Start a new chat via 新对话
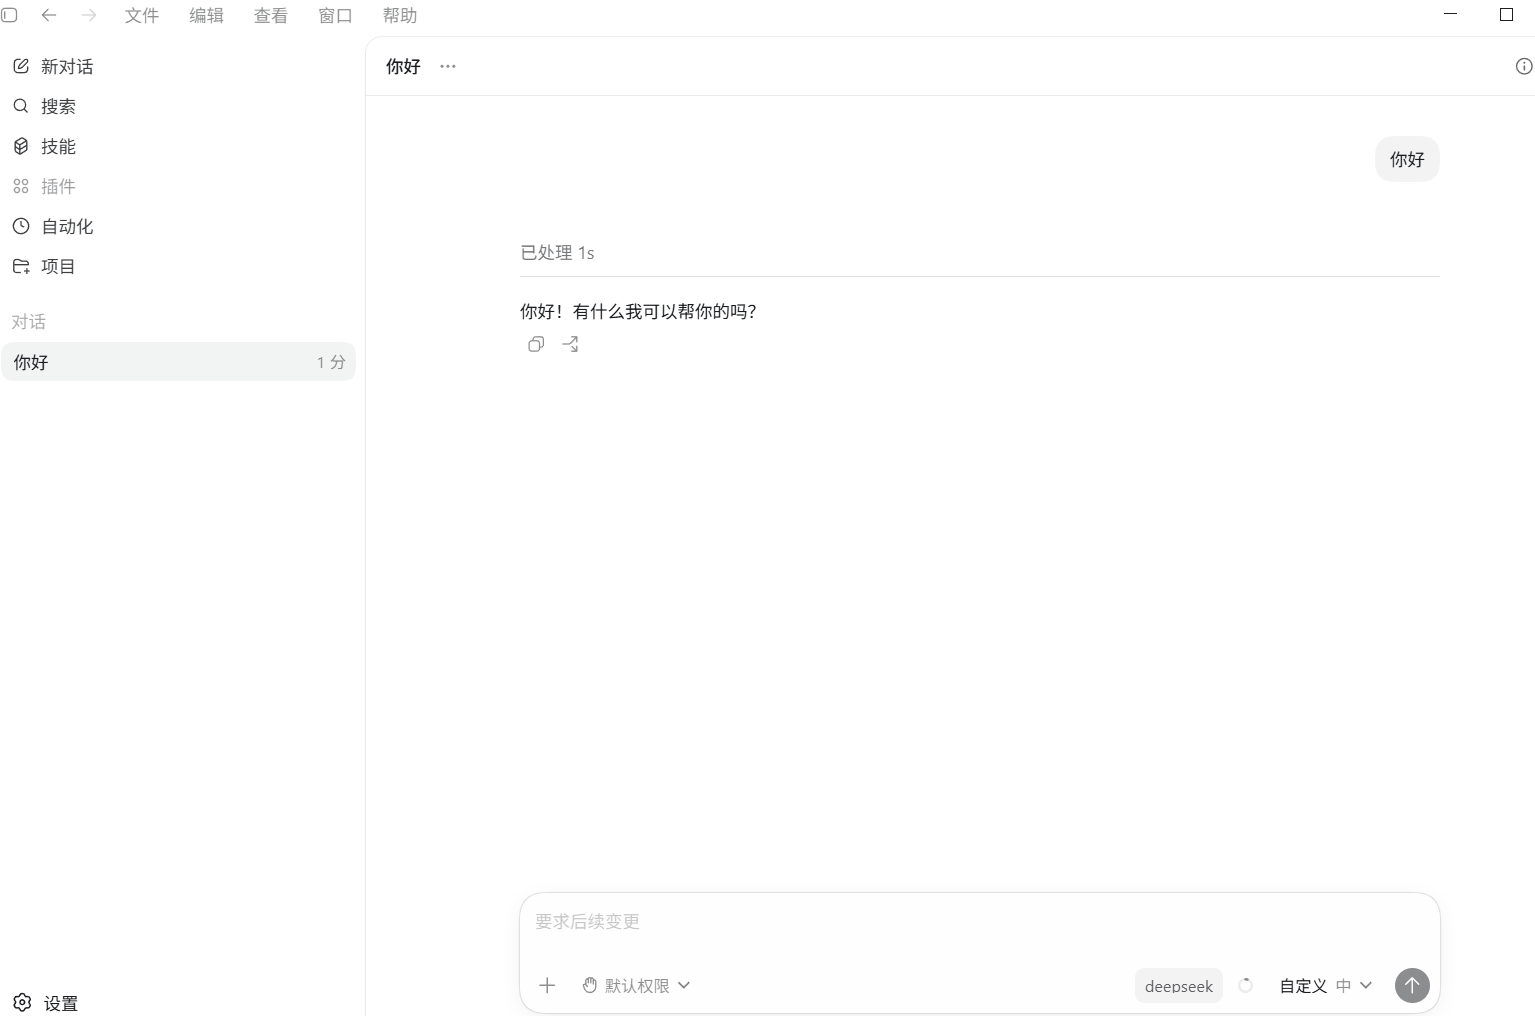Screen dimensions: 1535x1016 (x=53, y=66)
